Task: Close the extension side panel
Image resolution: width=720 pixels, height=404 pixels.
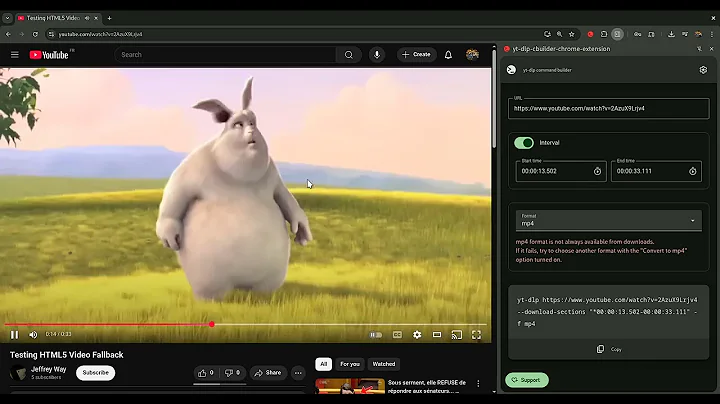Action: [x=711, y=49]
